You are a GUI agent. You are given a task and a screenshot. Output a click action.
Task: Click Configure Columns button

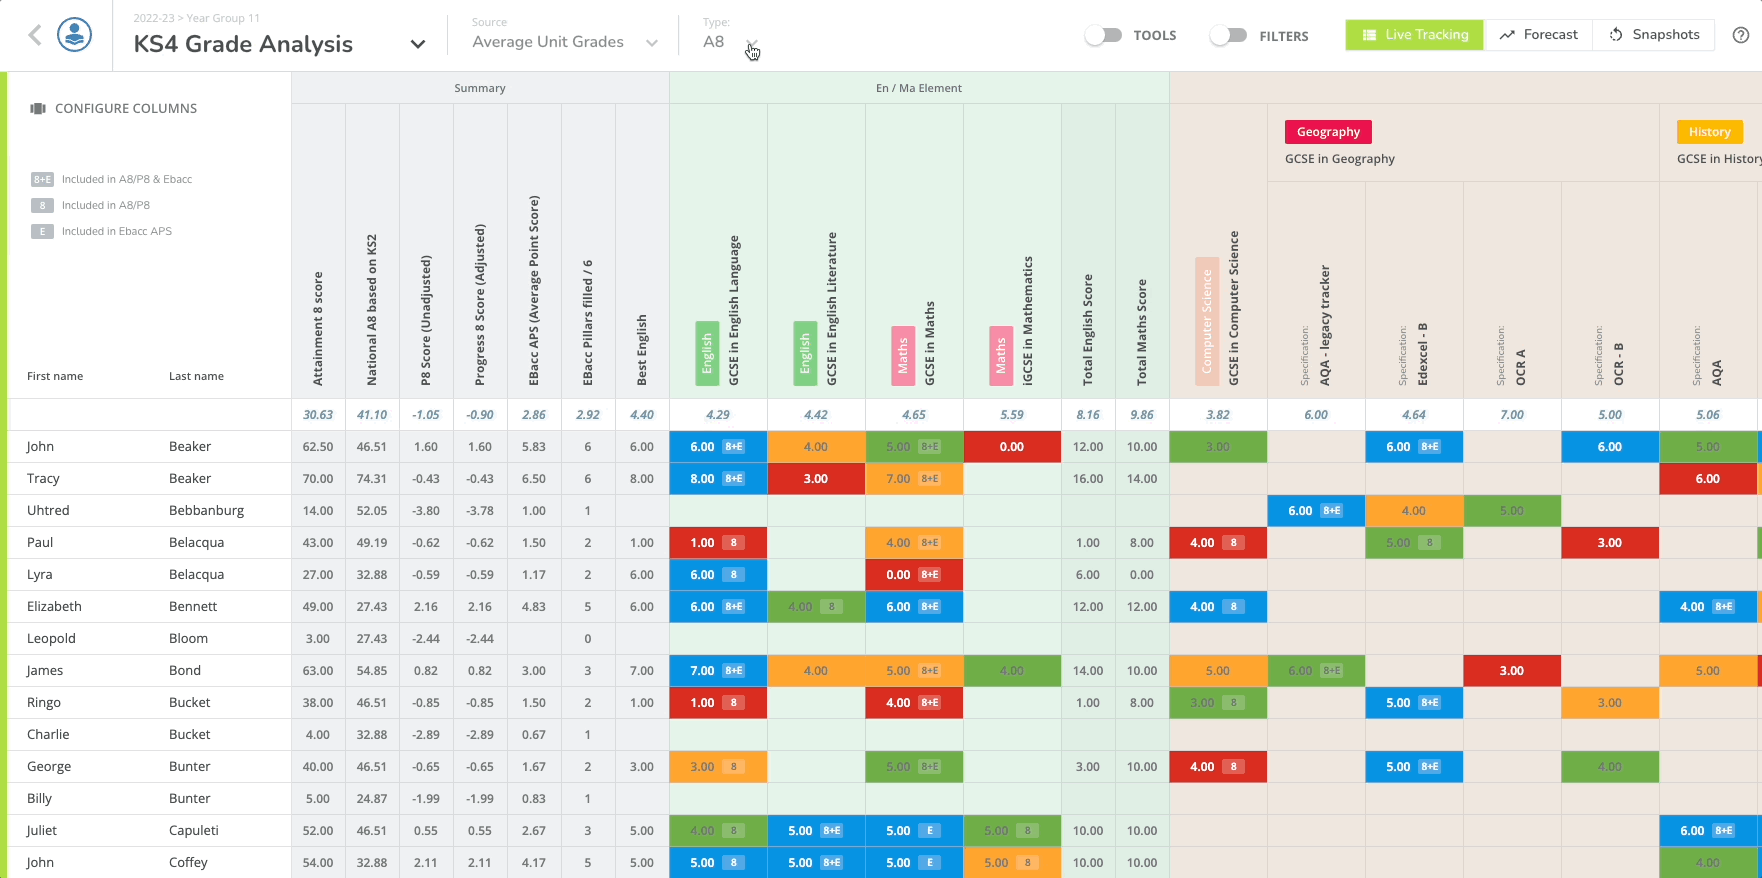(x=125, y=109)
